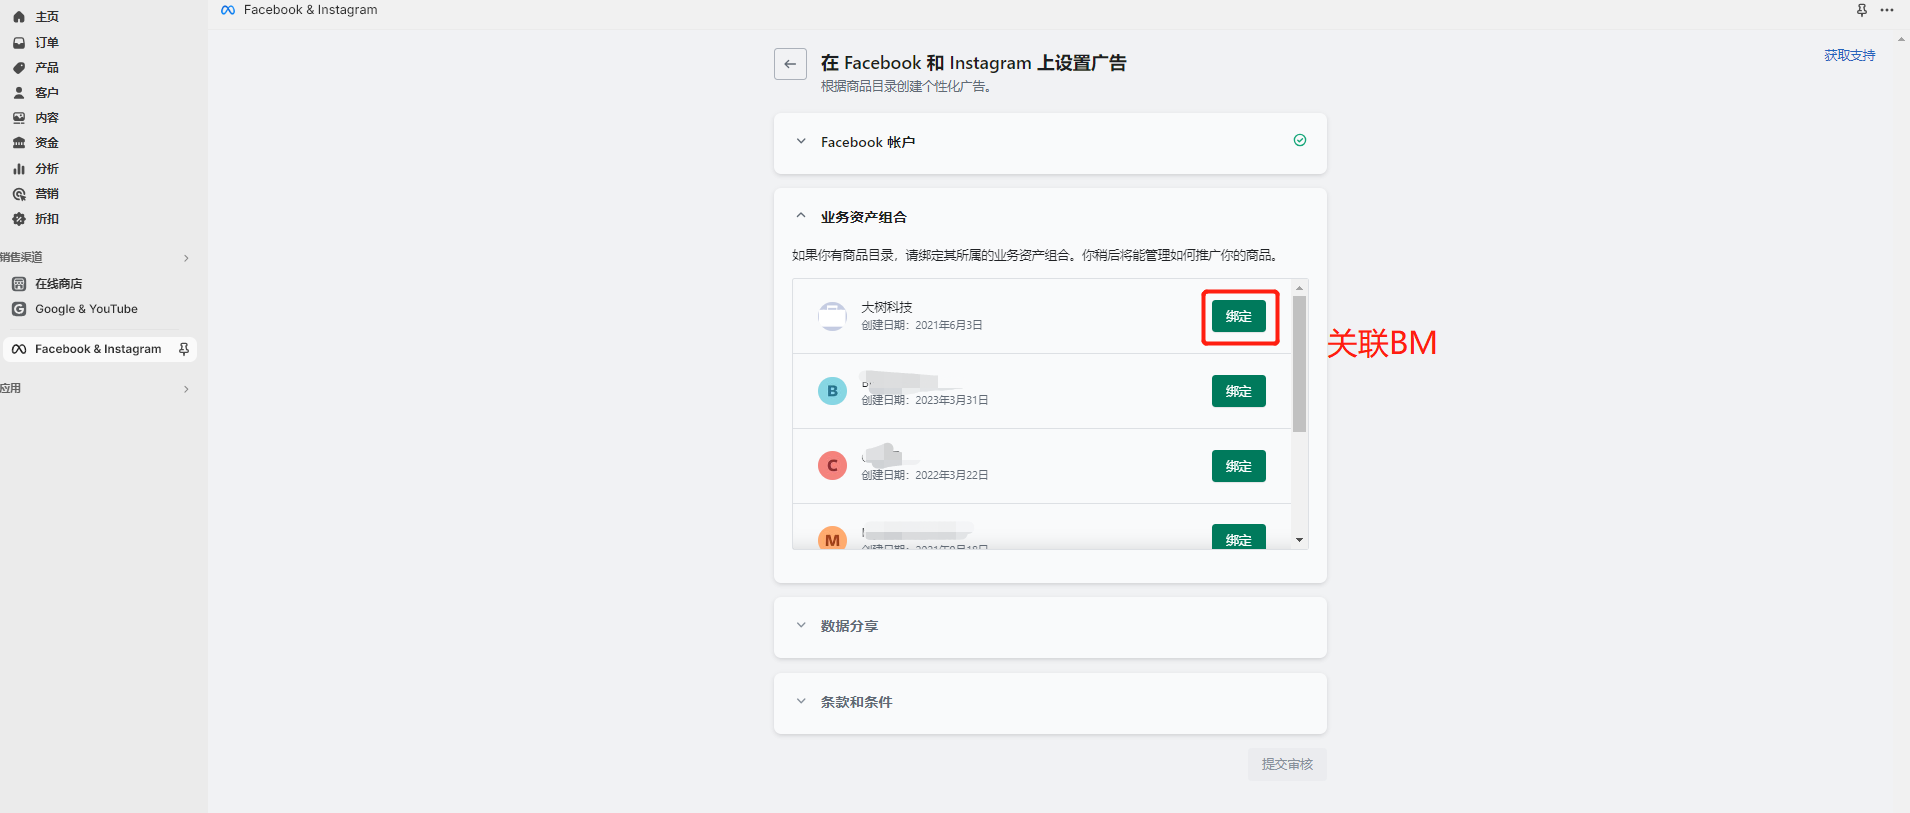Click the blue B account avatar
Viewport: 1910px width, 813px height.
coord(832,391)
